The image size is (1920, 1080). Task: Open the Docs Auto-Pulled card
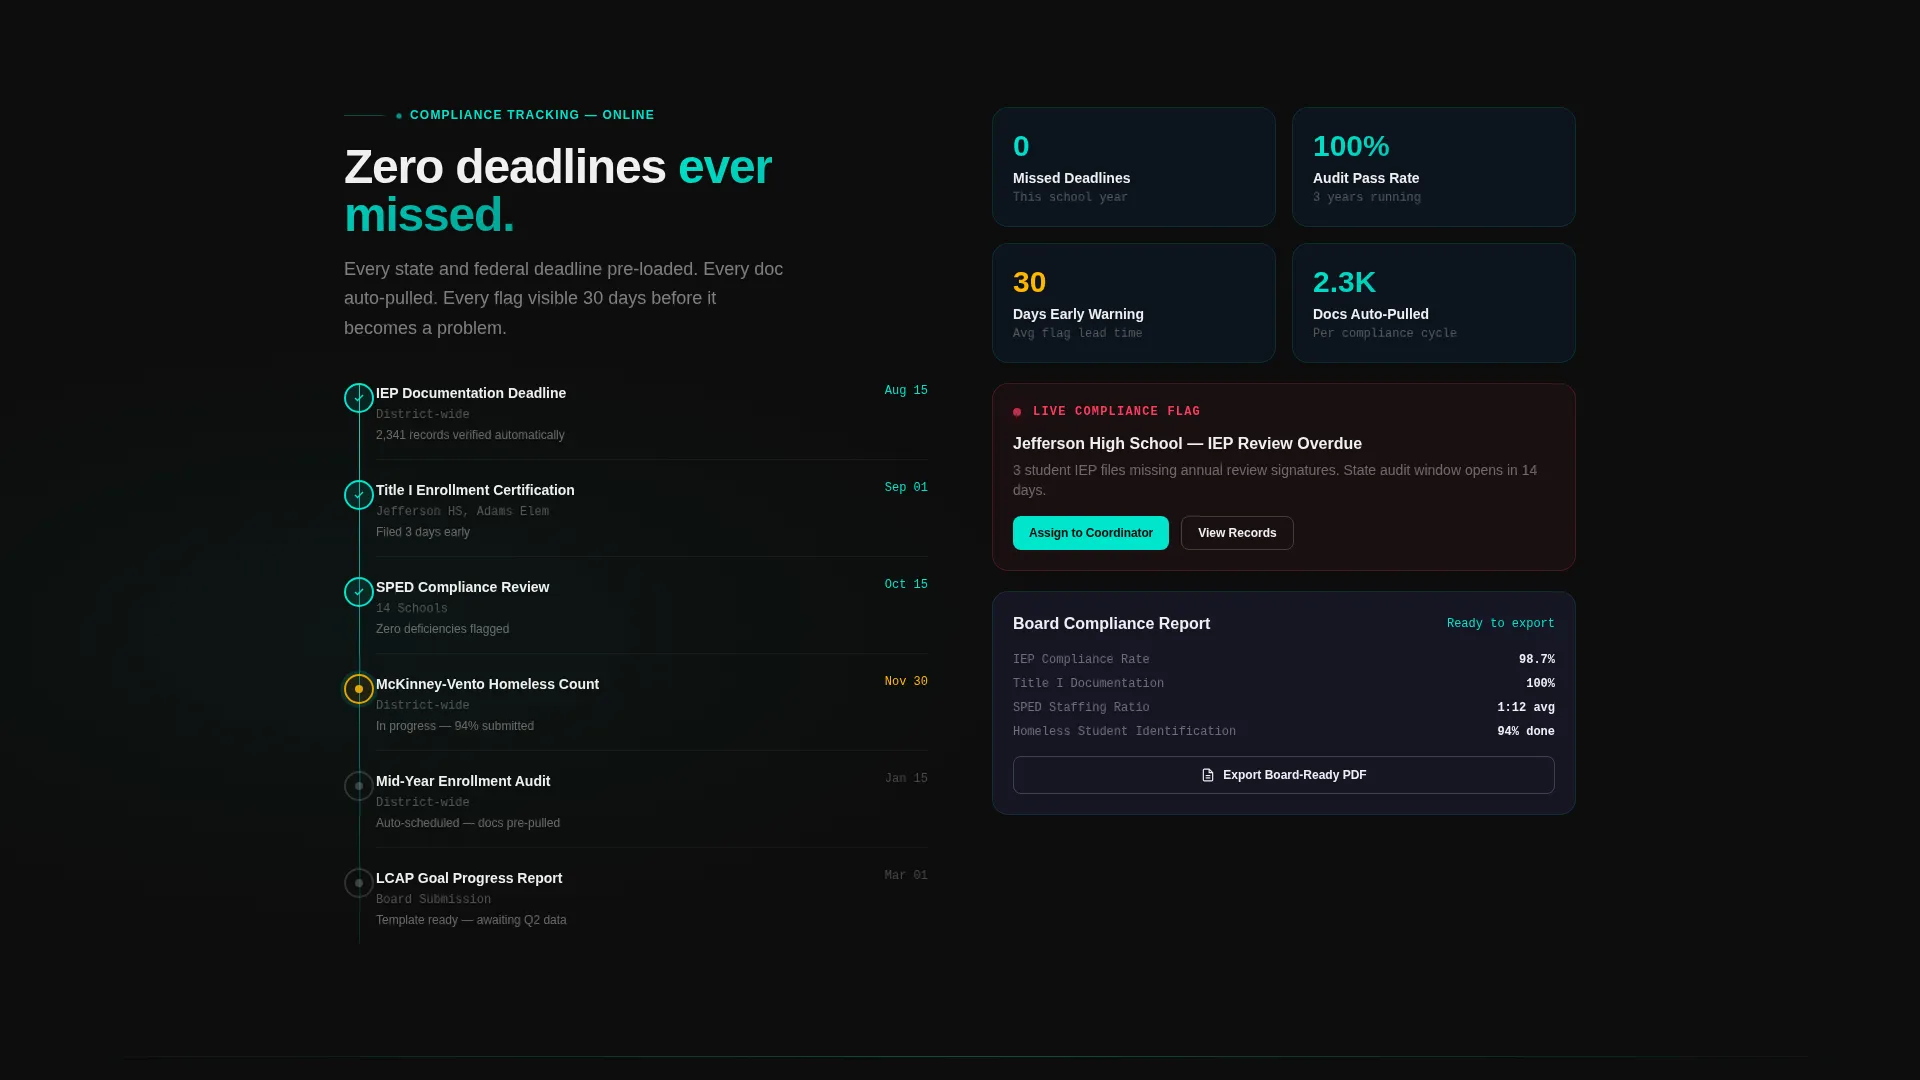pos(1433,303)
